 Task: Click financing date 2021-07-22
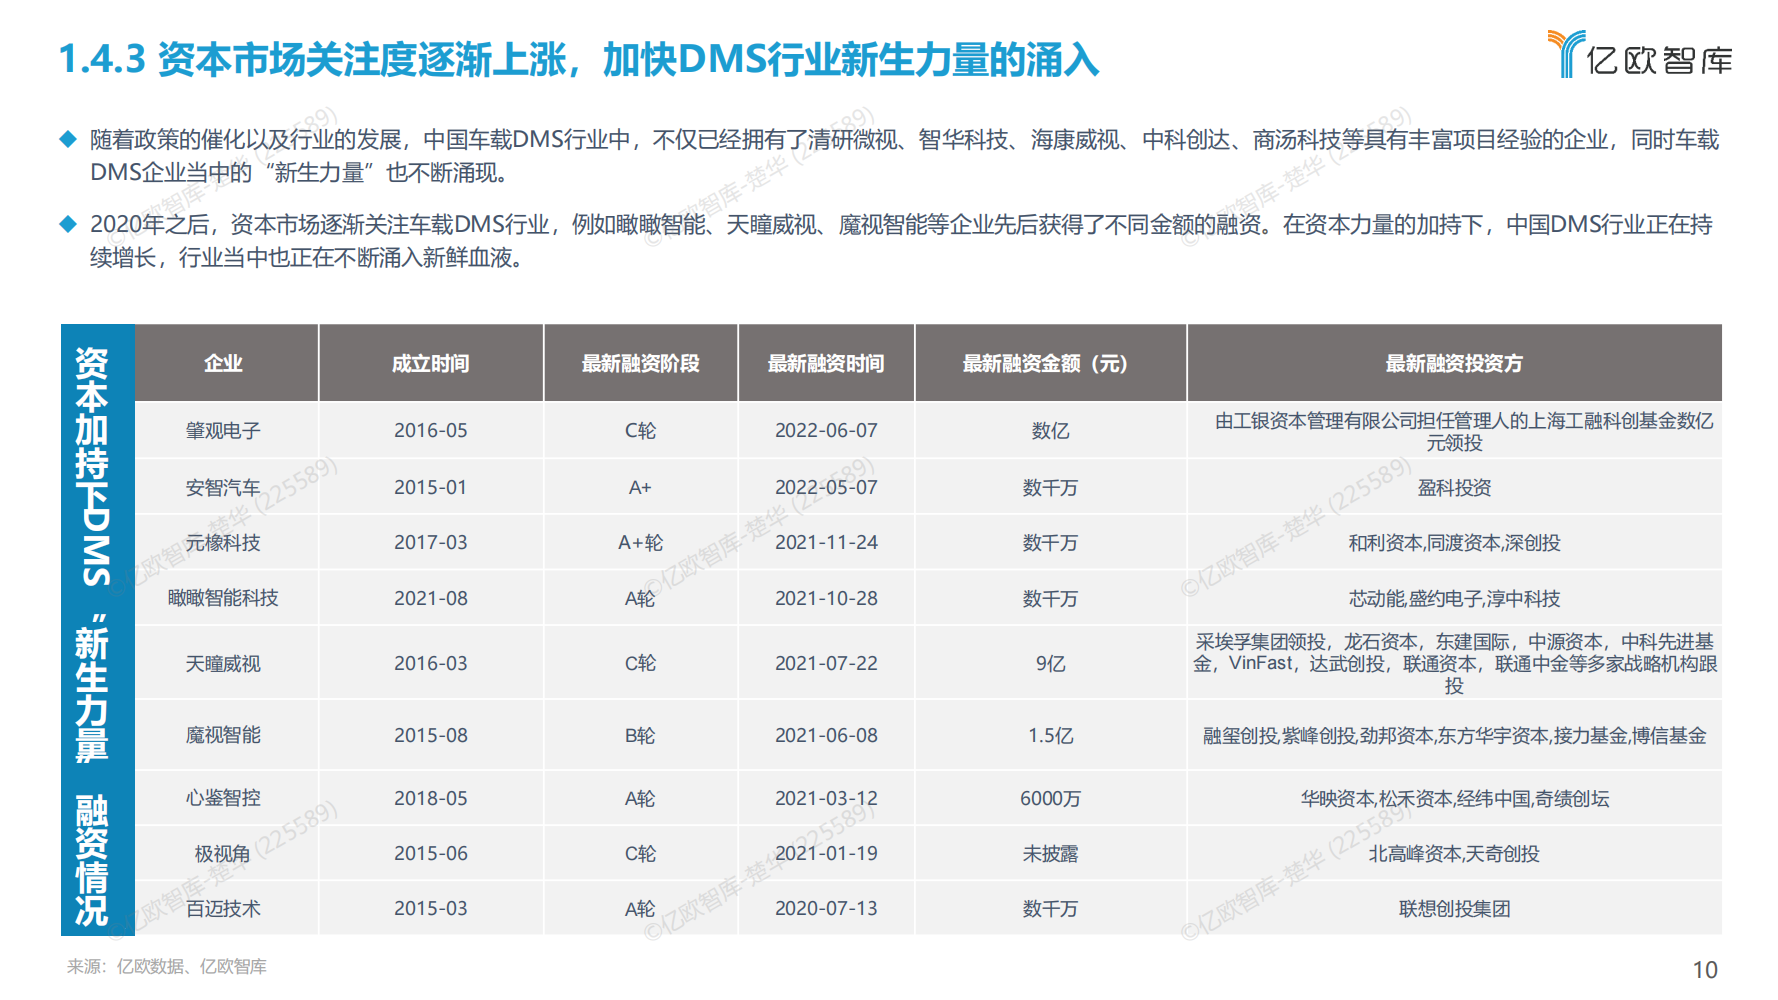coord(826,664)
